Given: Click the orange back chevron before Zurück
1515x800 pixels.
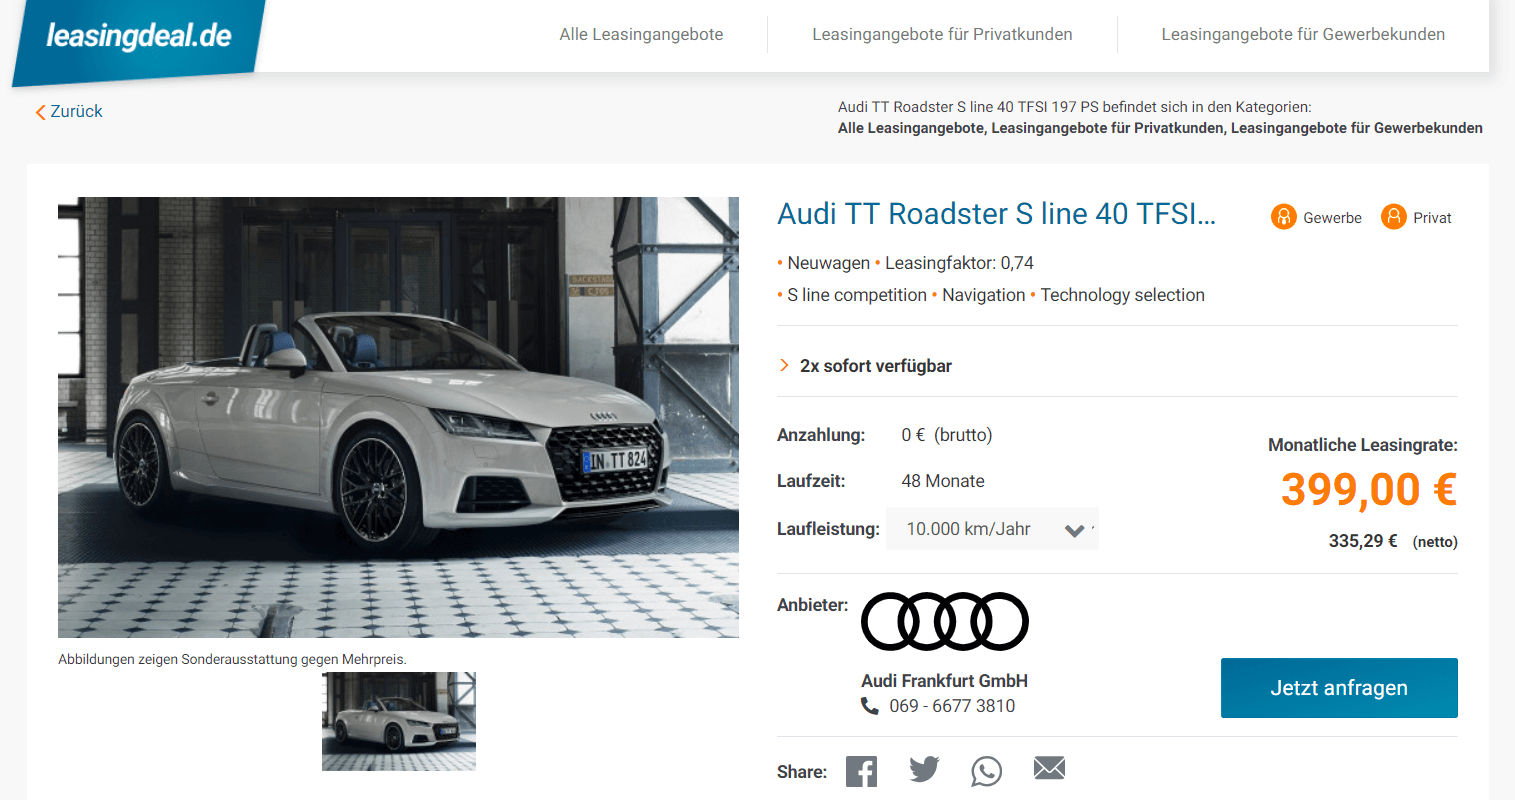Looking at the screenshot, I should tap(40, 112).
